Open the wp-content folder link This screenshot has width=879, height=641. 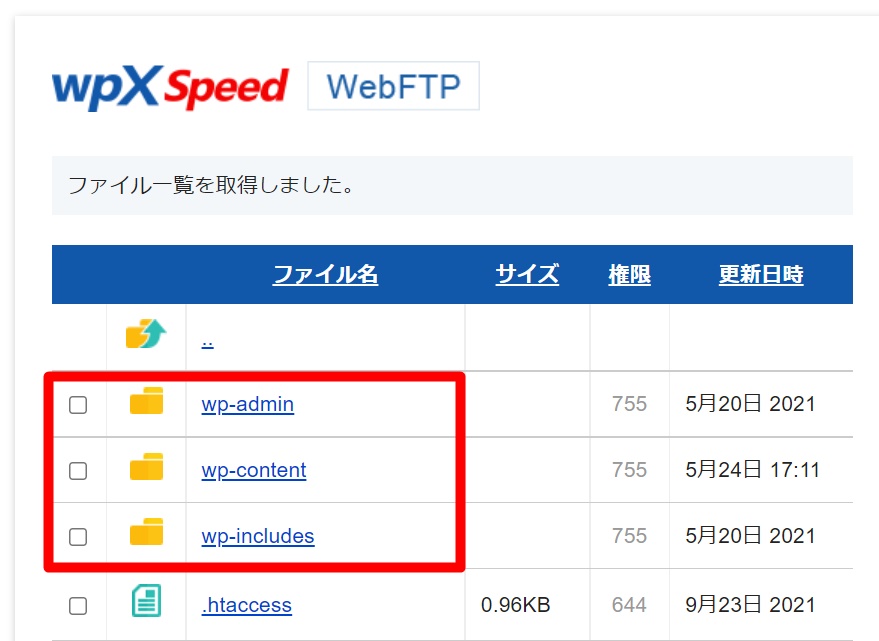pos(254,470)
